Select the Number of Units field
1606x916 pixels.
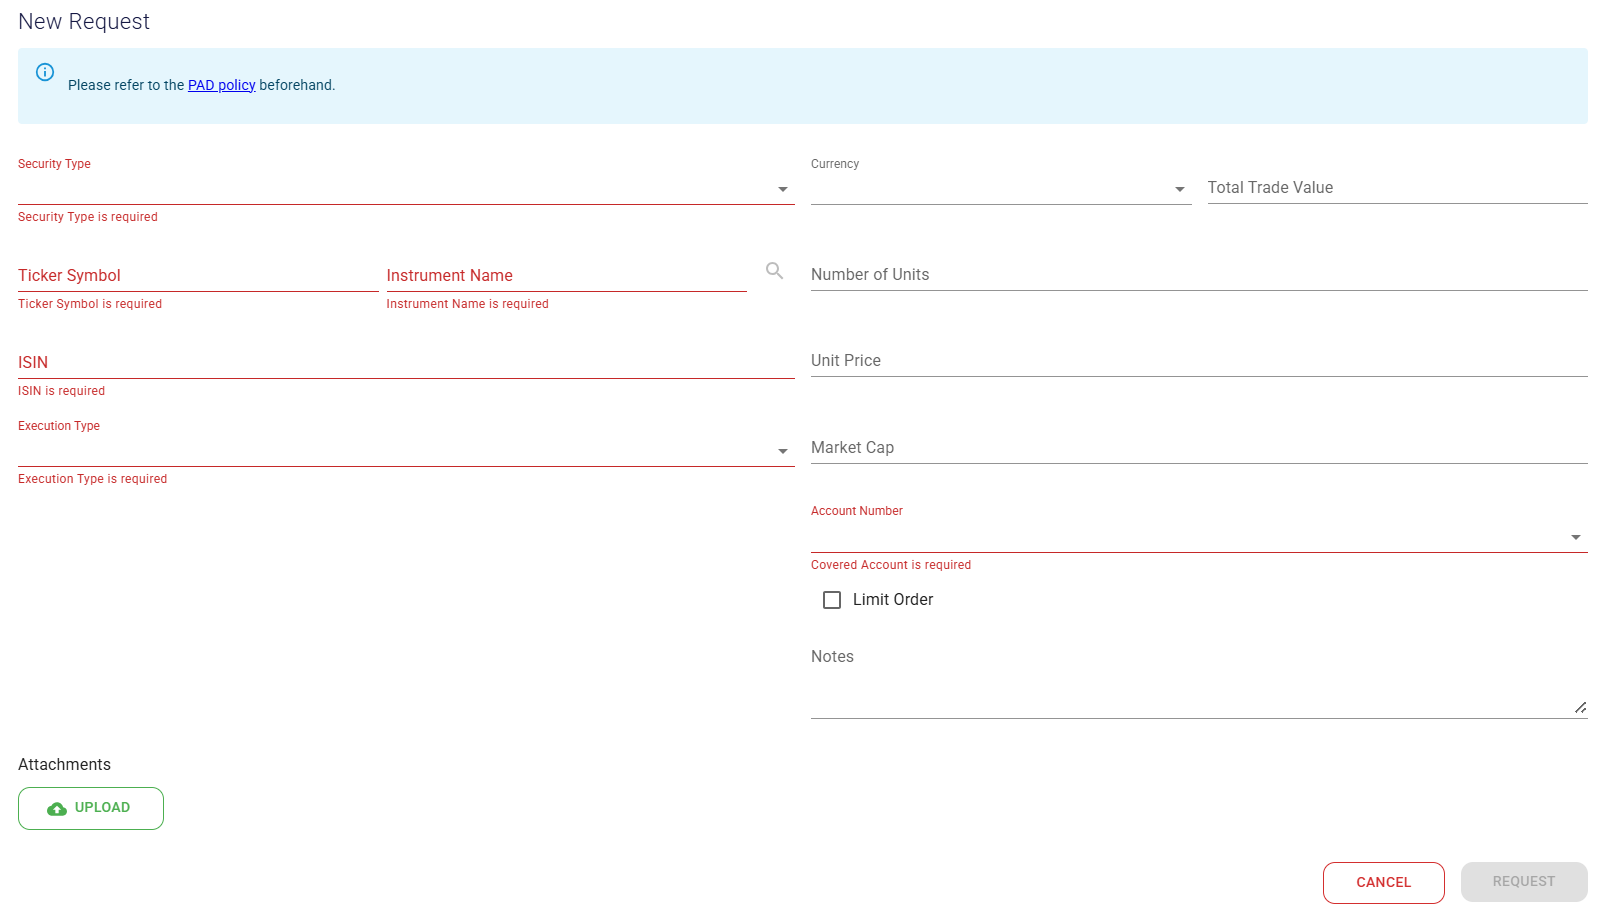click(1198, 275)
